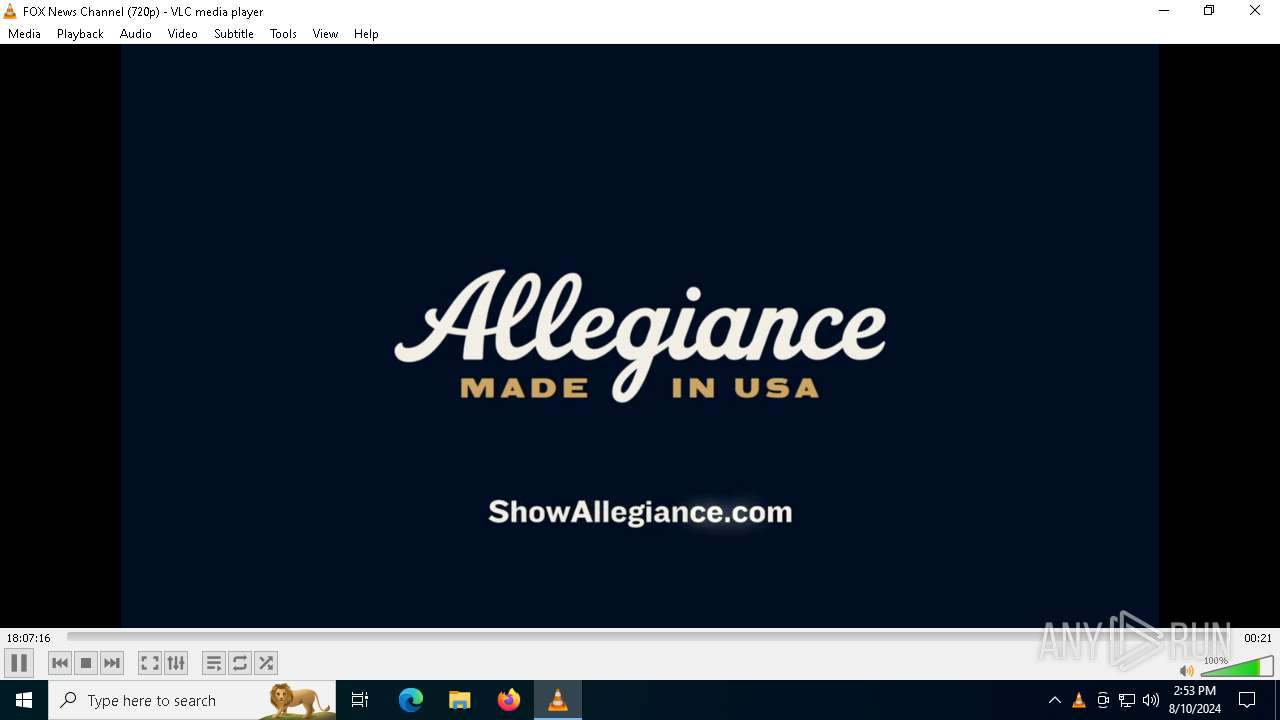Open the Audio menu

tap(136, 34)
